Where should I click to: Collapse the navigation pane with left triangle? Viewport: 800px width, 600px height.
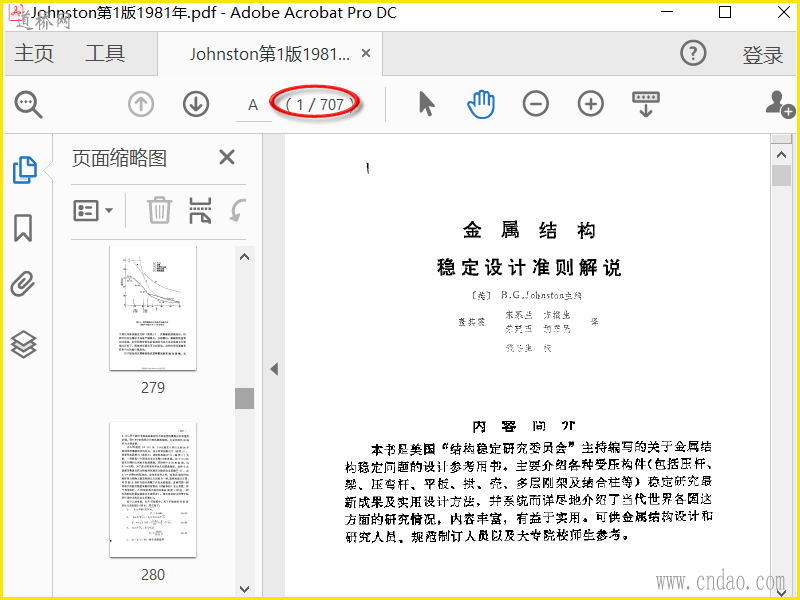click(x=274, y=369)
